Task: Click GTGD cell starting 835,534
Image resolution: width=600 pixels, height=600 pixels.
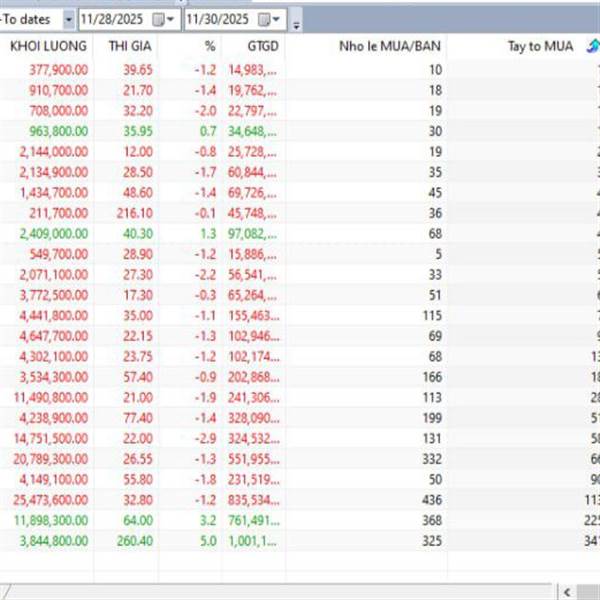Action: [254, 500]
